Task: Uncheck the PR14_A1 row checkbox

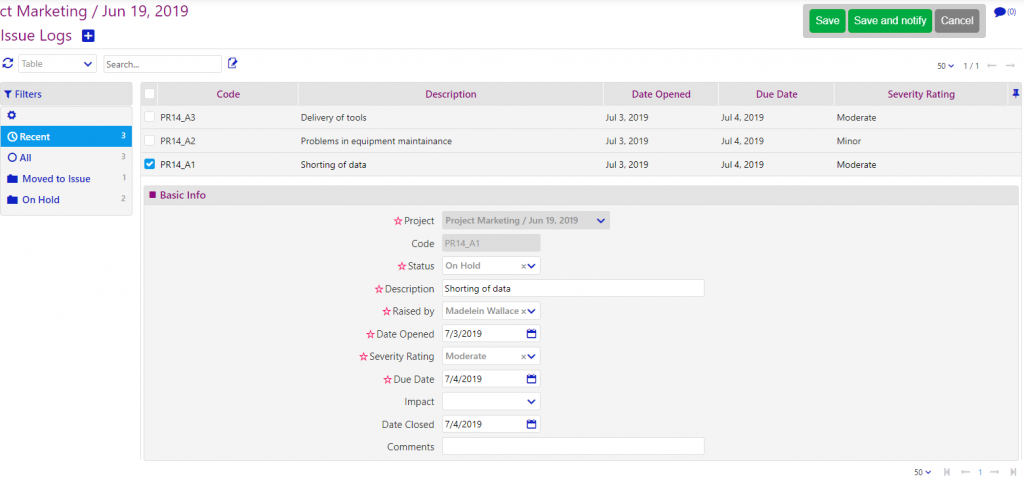Action: (150, 164)
